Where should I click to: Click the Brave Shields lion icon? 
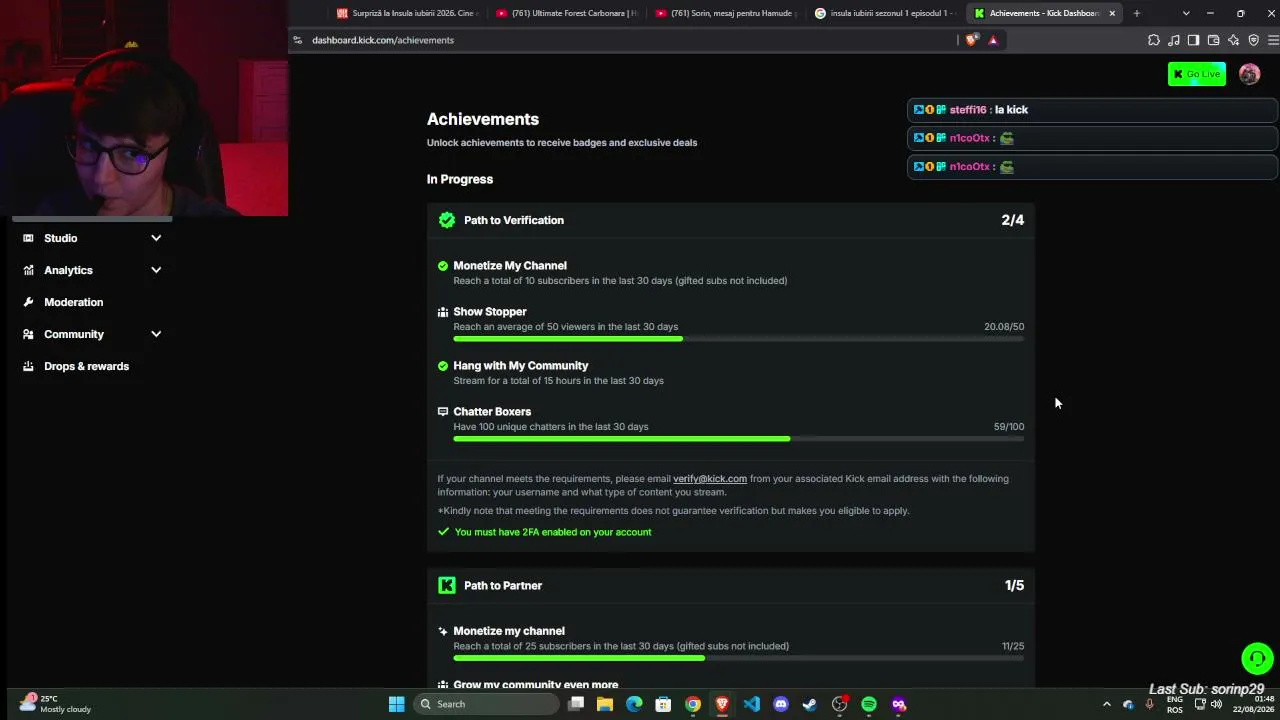click(x=971, y=40)
